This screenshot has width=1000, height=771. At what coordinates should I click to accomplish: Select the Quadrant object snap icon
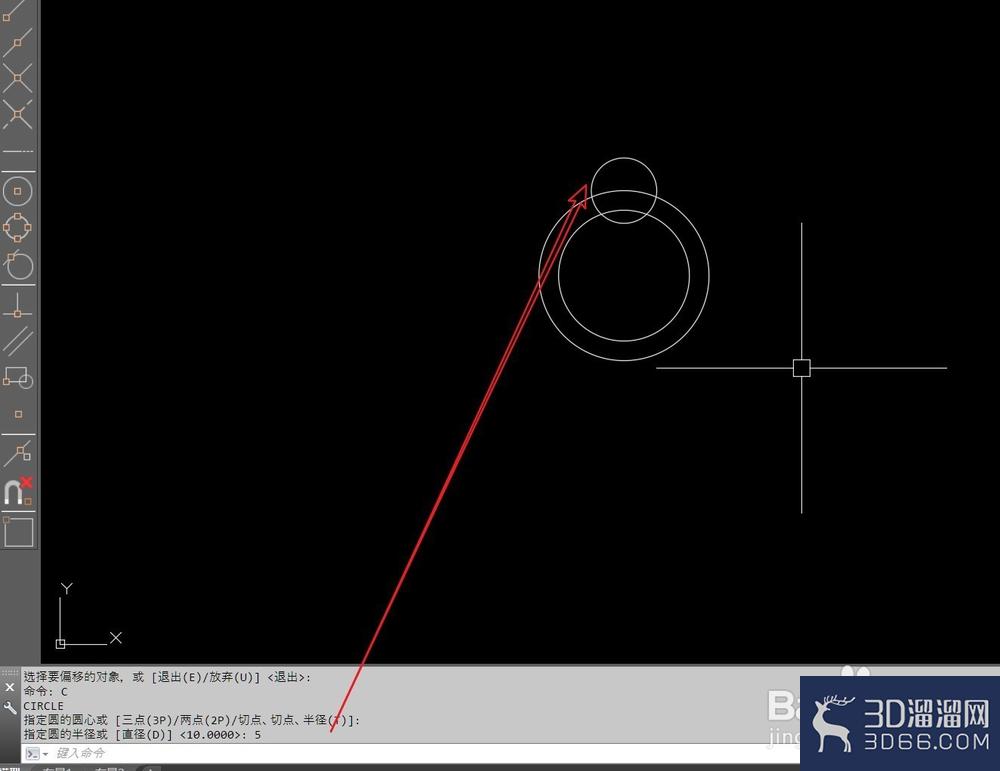(x=17, y=227)
